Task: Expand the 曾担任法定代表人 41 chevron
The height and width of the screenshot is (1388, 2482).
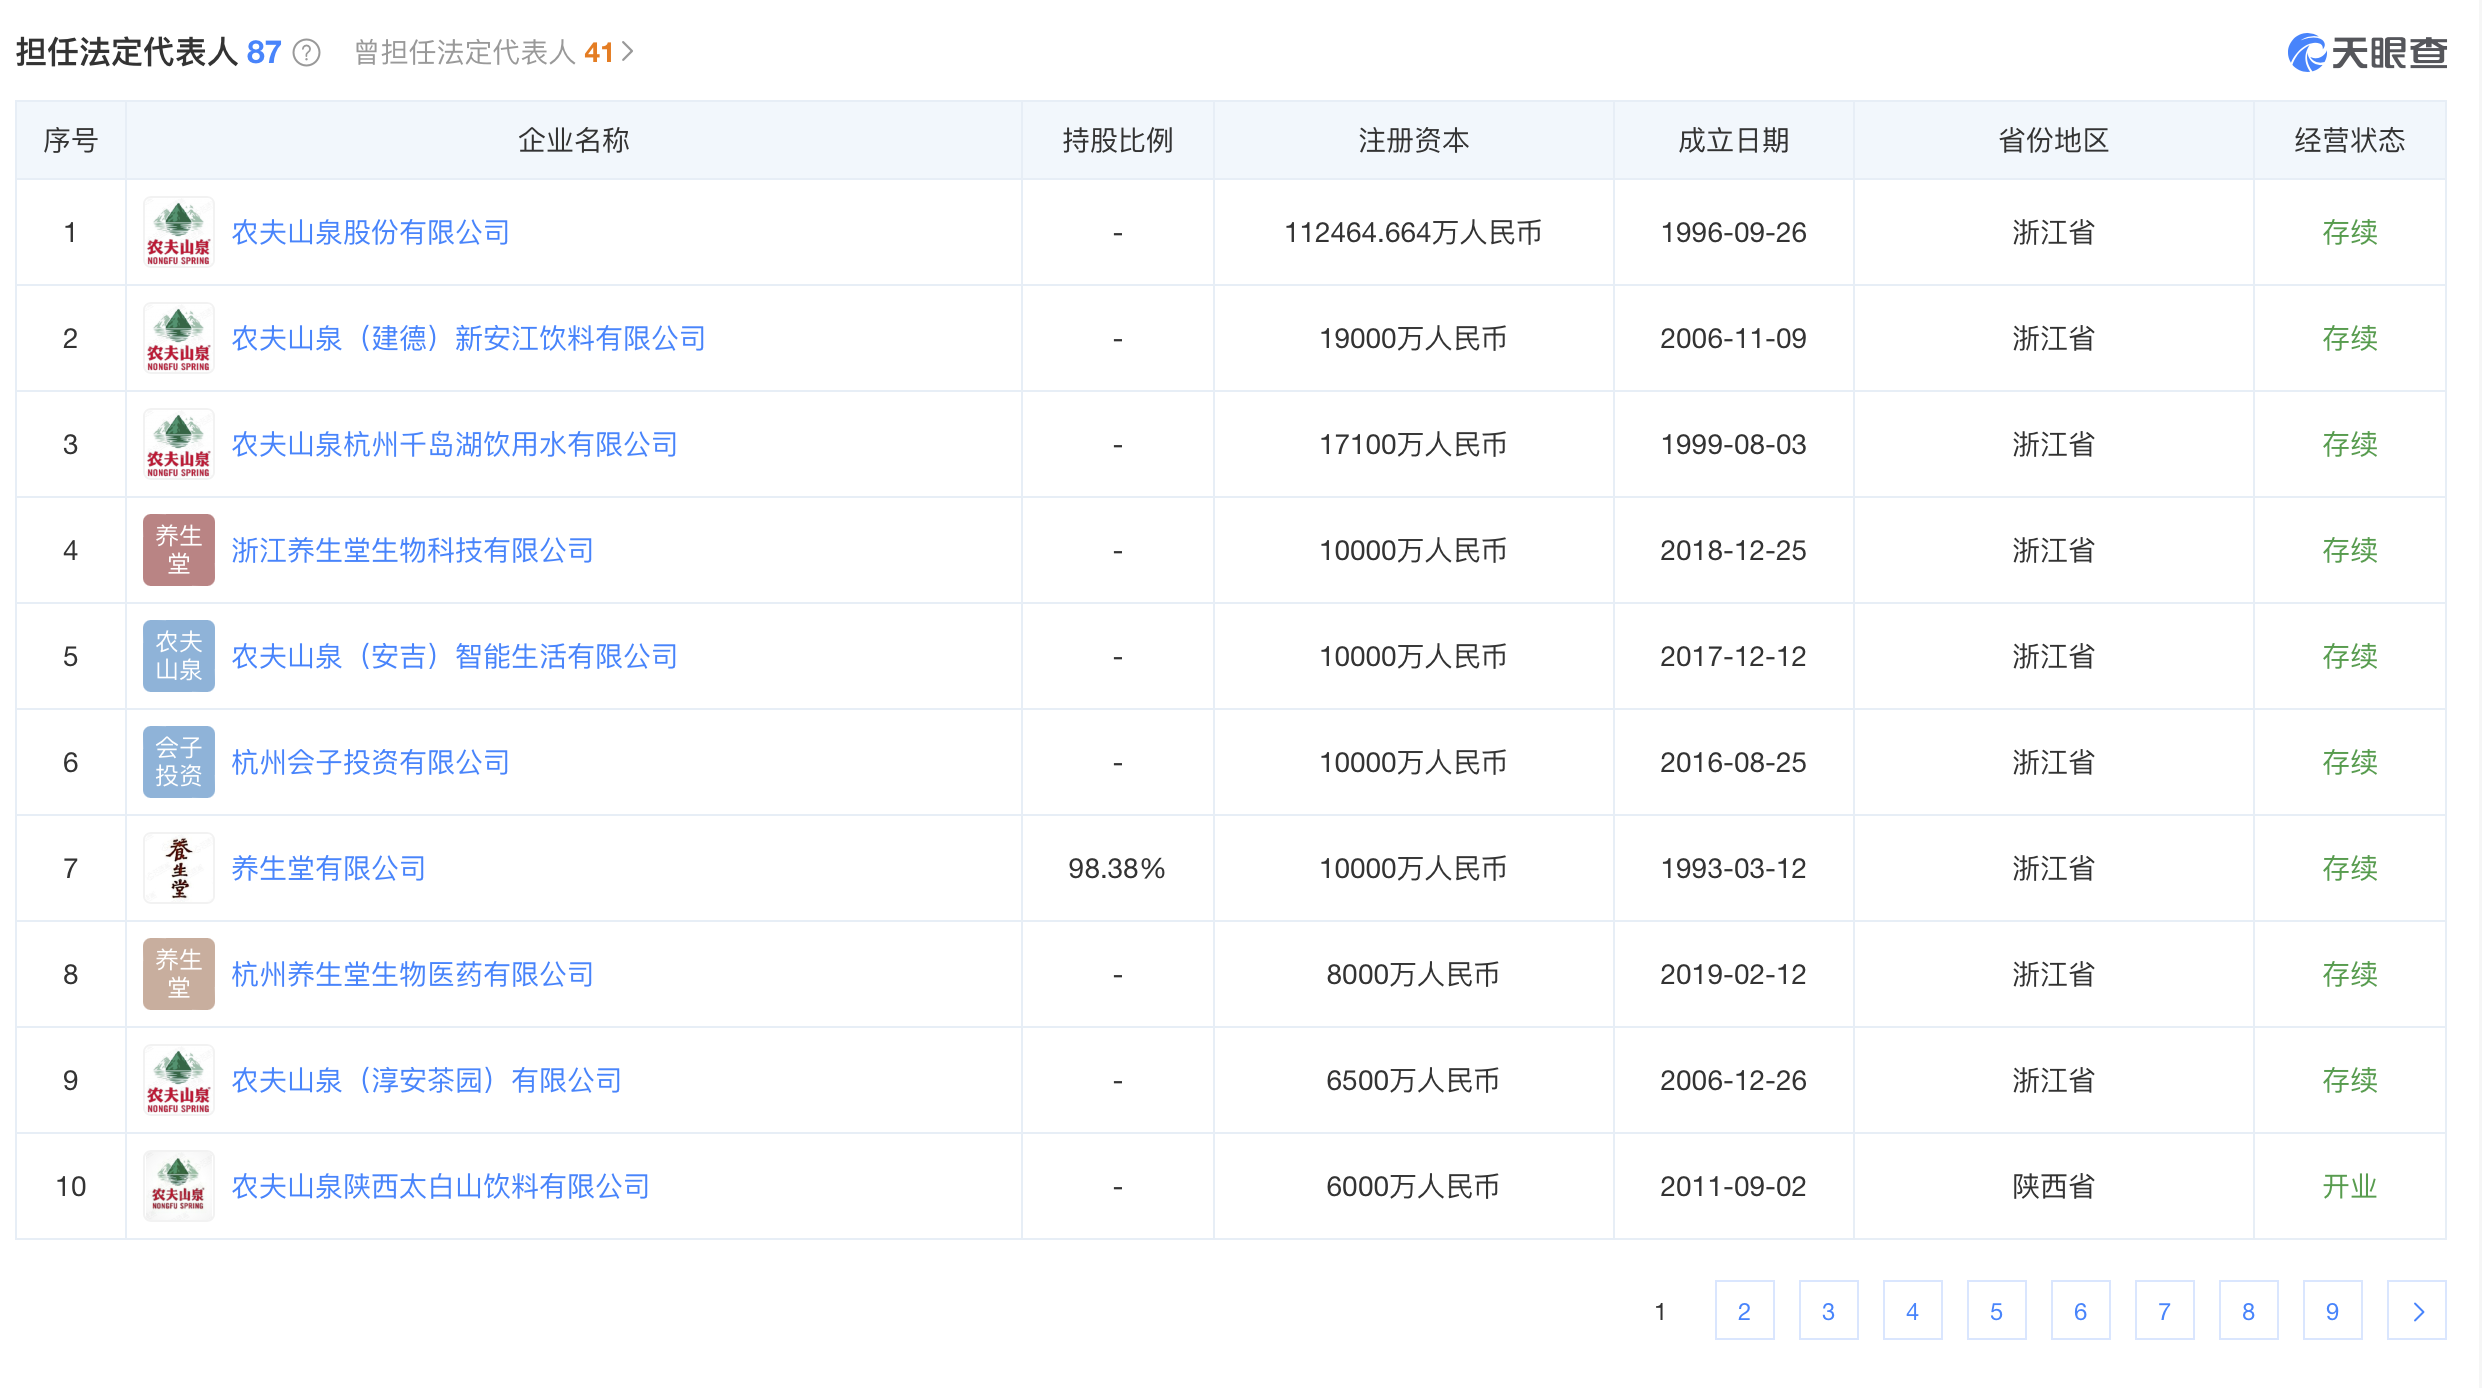Action: coord(628,52)
